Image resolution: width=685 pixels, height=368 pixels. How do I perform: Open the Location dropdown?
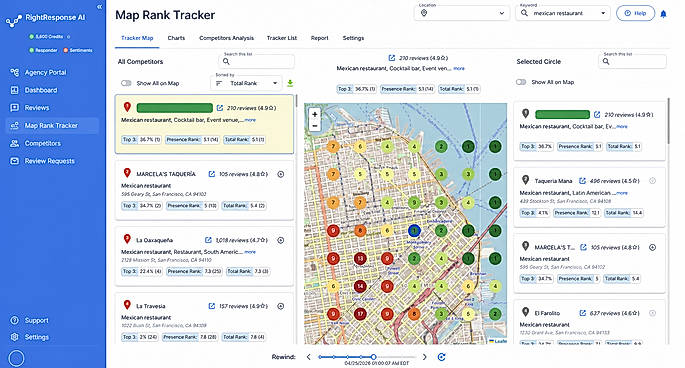tap(462, 13)
